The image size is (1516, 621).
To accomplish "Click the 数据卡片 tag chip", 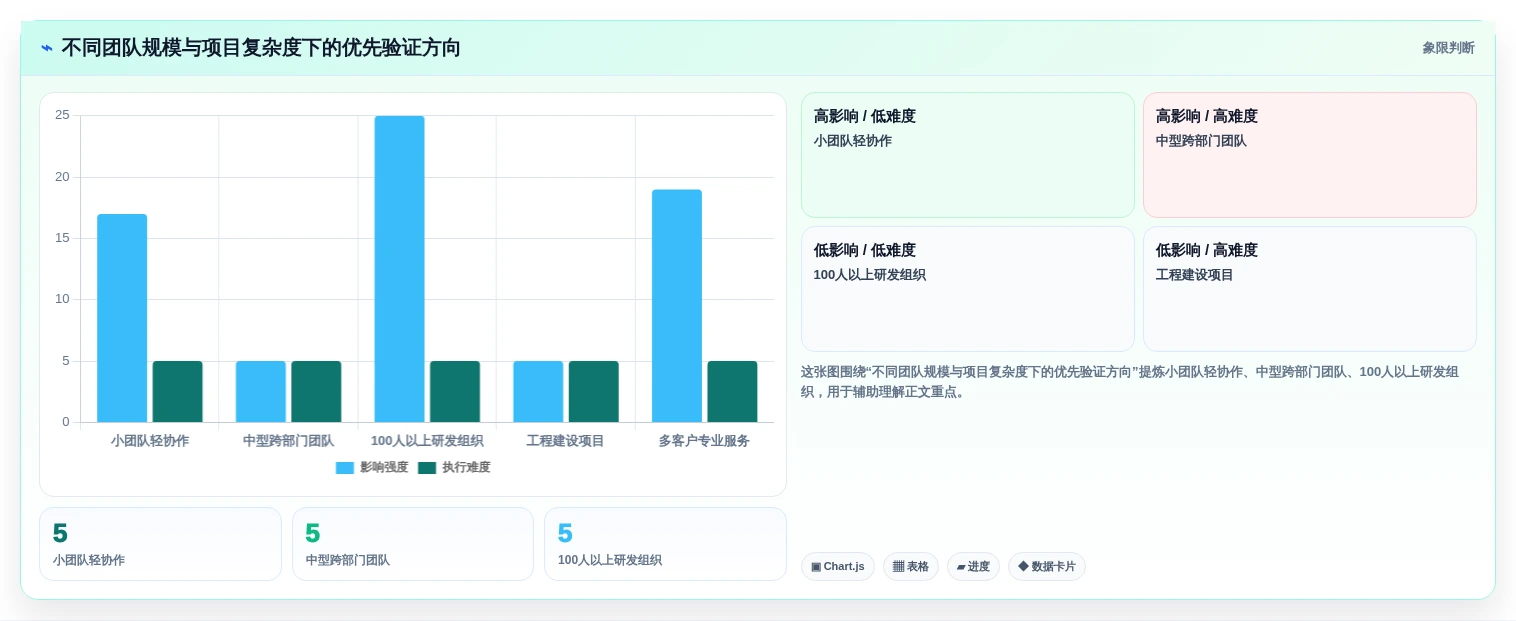I will click(x=1047, y=567).
